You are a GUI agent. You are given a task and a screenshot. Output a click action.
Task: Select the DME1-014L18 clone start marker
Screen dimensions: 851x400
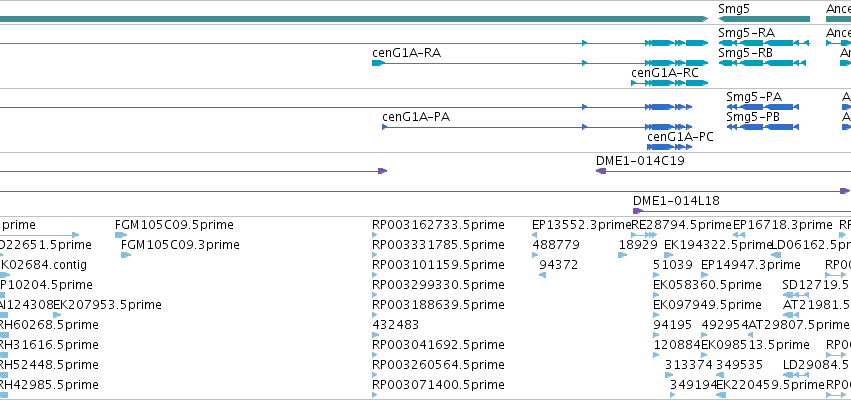click(x=638, y=211)
